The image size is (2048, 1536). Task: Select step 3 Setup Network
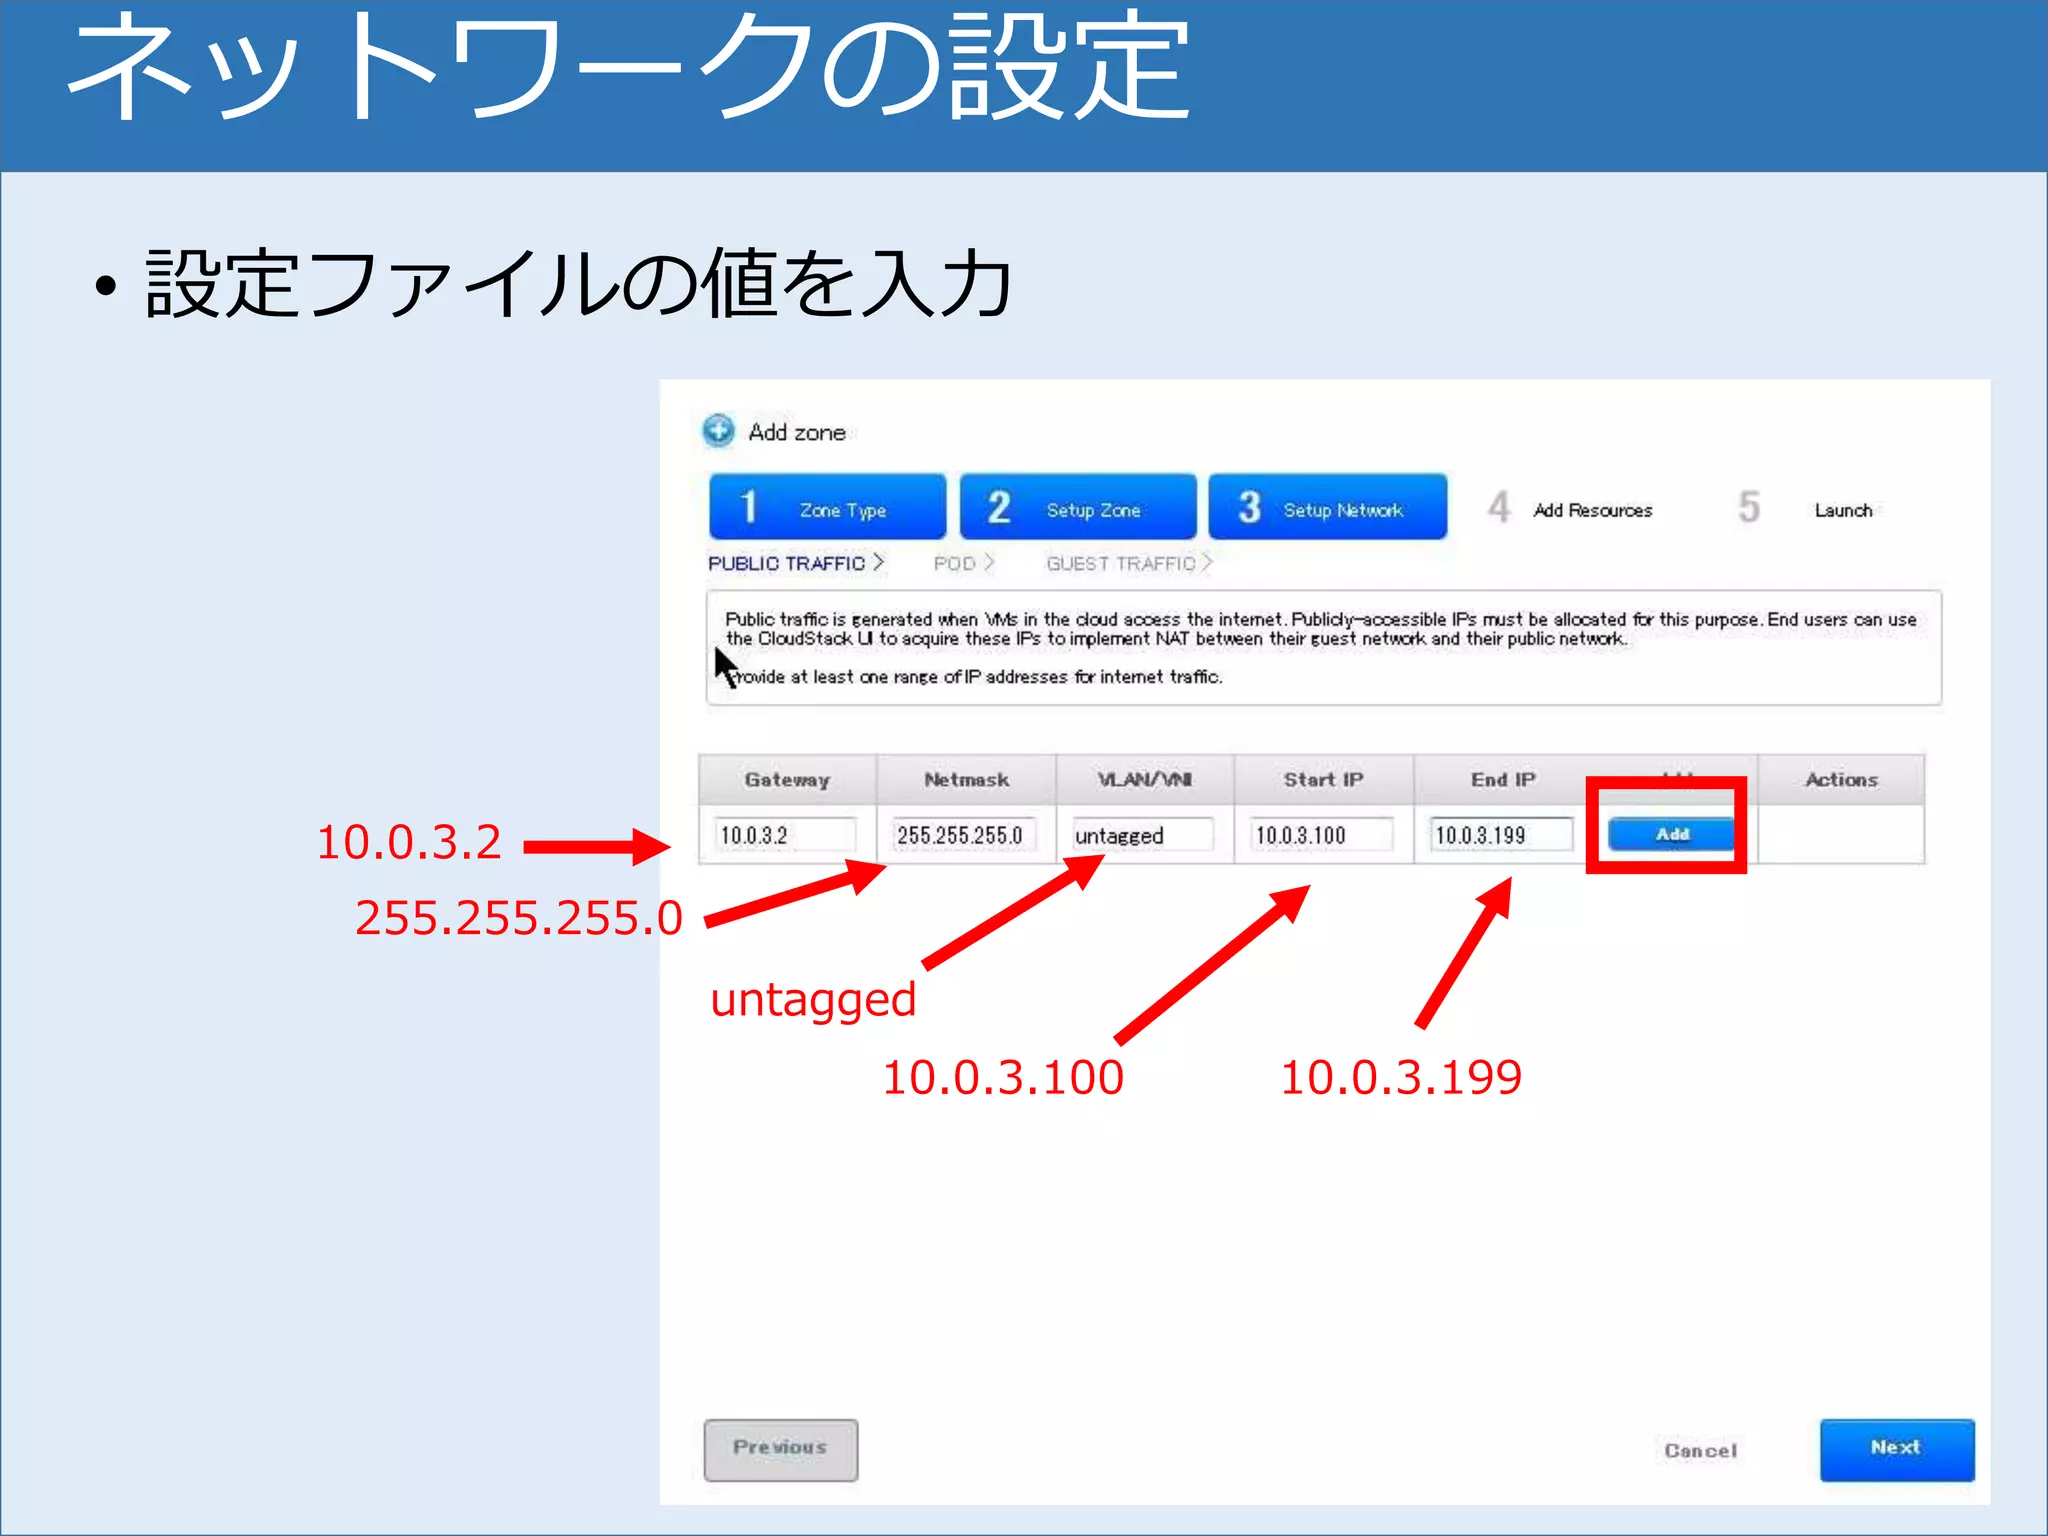pos(1327,507)
